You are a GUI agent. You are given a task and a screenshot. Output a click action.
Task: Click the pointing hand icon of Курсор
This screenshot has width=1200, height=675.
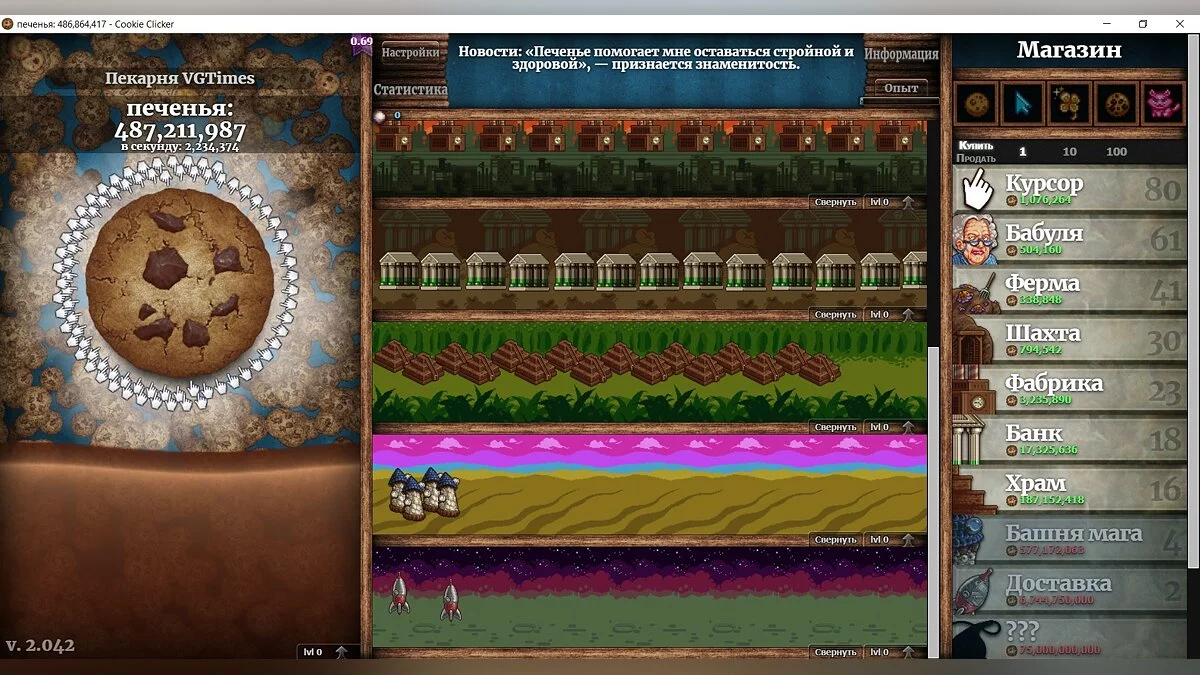[x=977, y=188]
